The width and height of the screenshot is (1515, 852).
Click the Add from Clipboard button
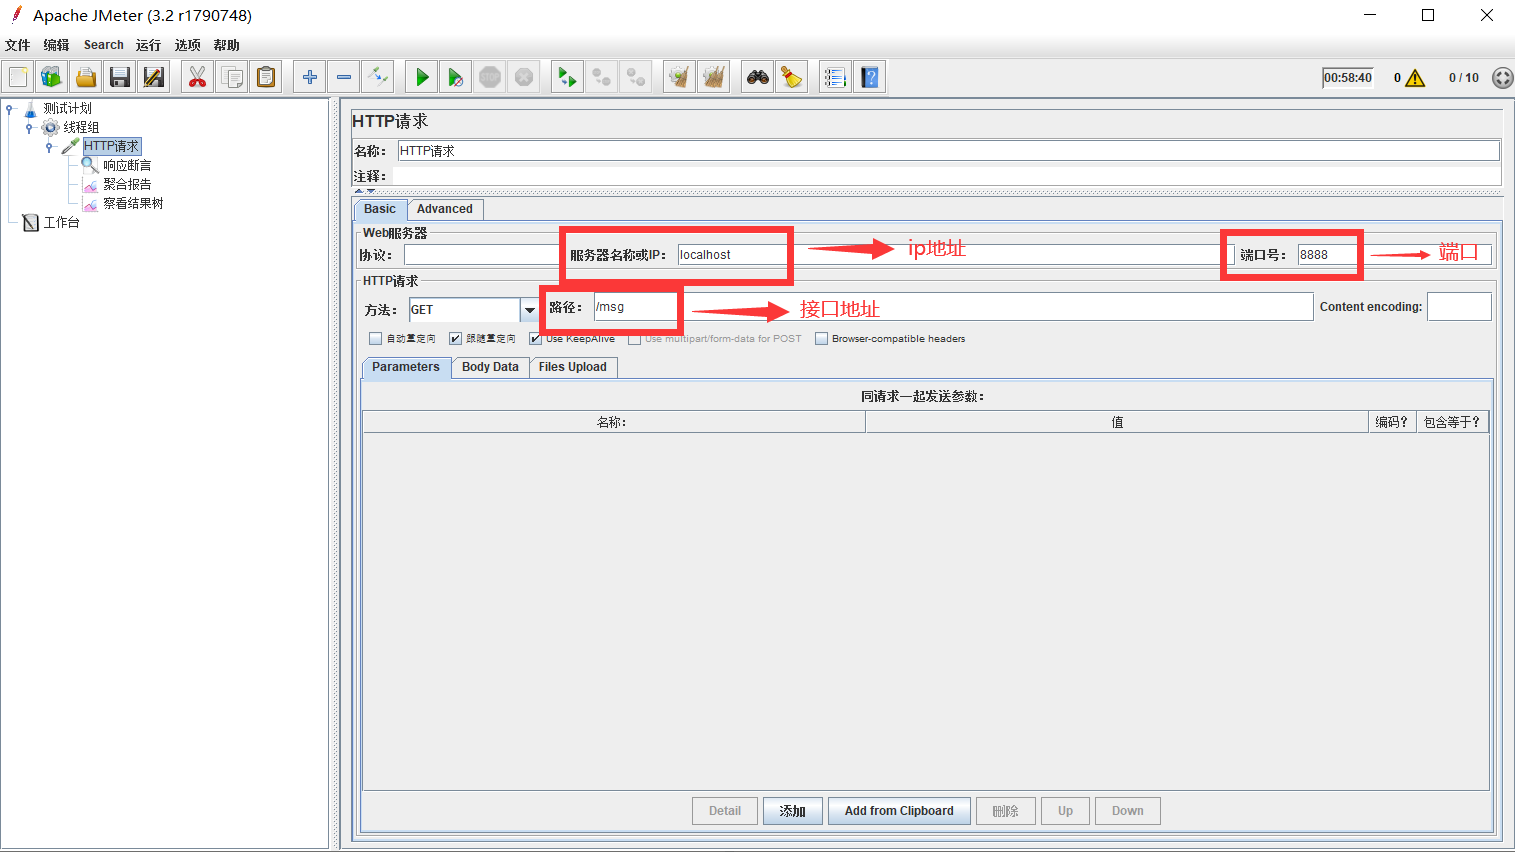899,811
